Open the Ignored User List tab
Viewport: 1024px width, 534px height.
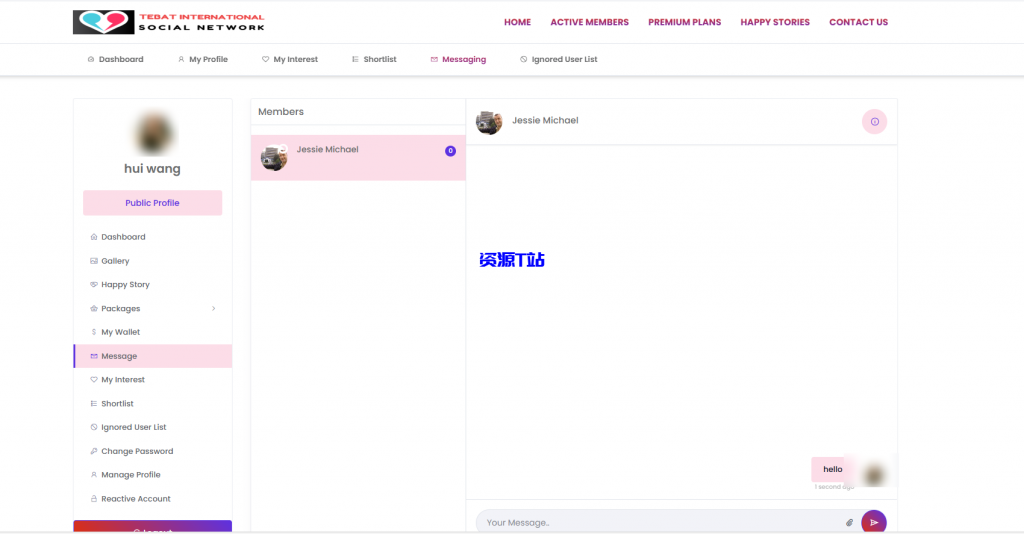click(x=558, y=60)
